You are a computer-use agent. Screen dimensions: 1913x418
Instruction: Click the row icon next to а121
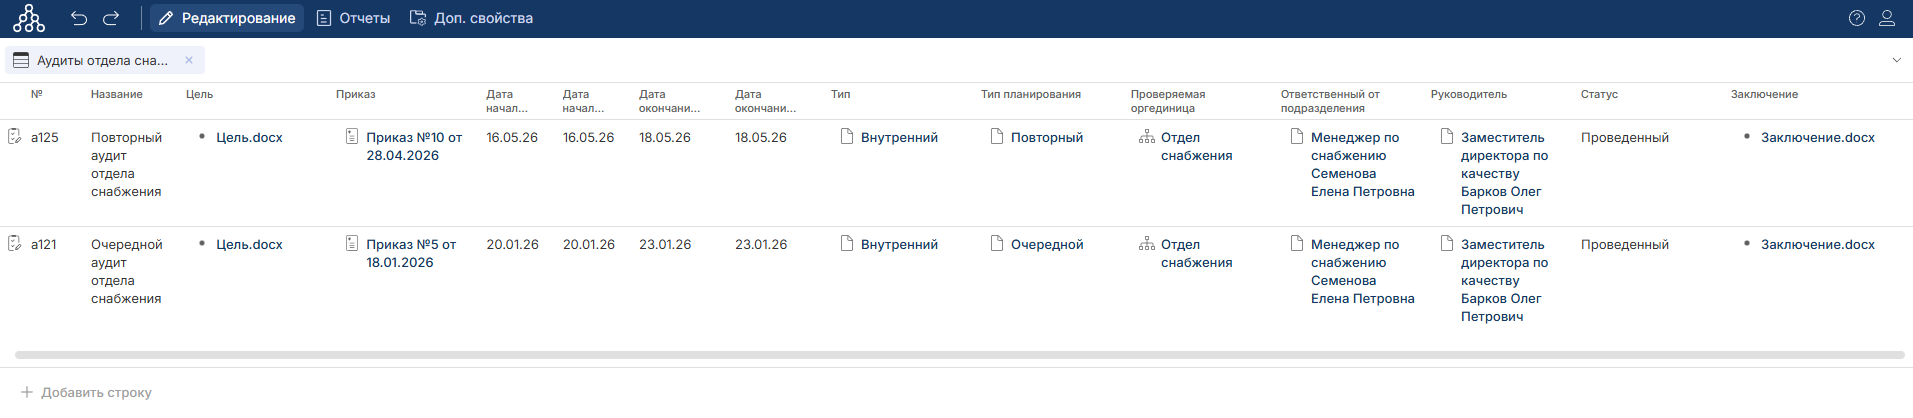[15, 243]
